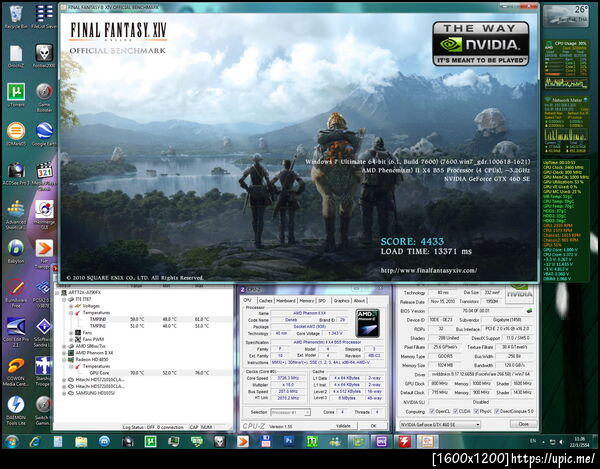Expand the AMD Phenom II X4 node
Image resolution: width=600 pixels, height=469 pixels.
(64, 353)
